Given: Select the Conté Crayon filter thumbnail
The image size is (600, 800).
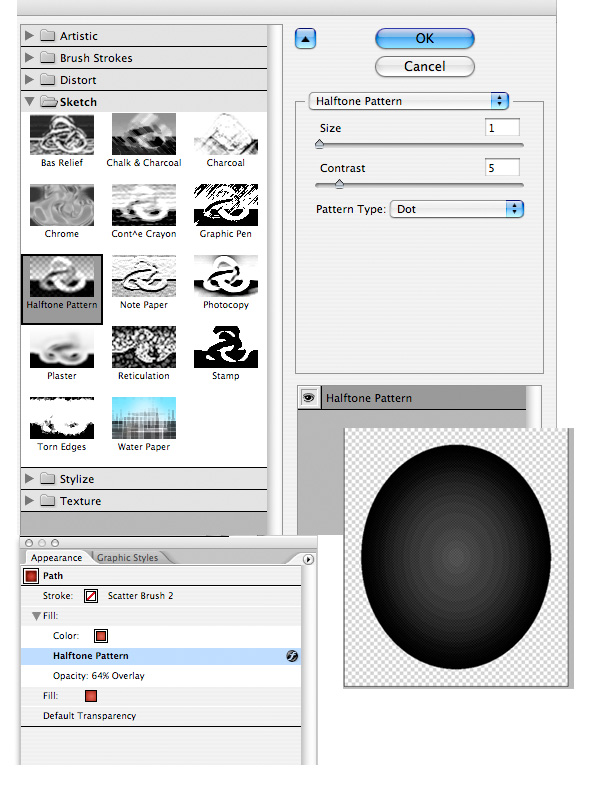Looking at the screenshot, I should coord(144,205).
